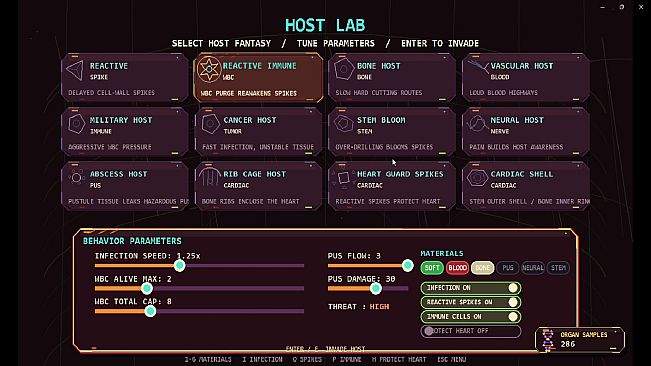
Task: Click the Stem Bloom cell icon
Action: 343,124
